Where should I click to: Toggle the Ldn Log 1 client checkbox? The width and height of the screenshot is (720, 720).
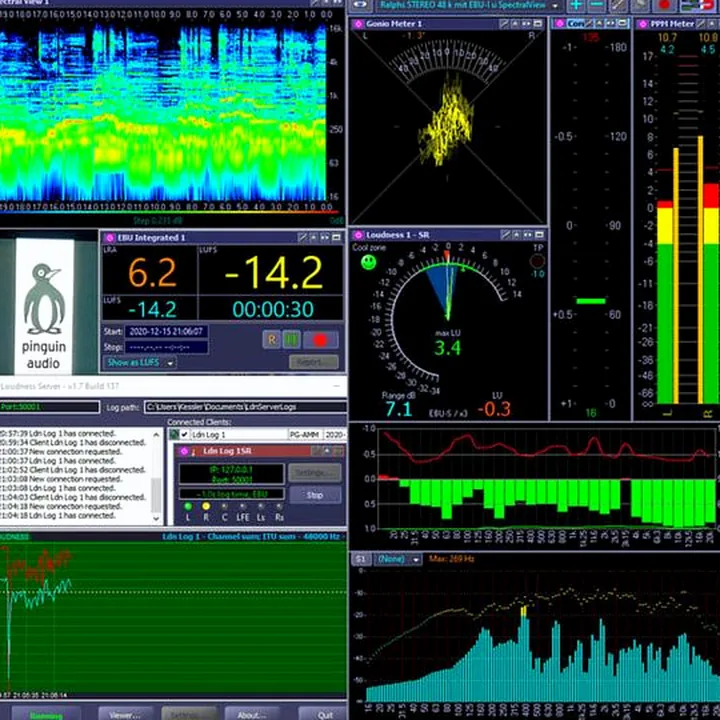(x=185, y=434)
